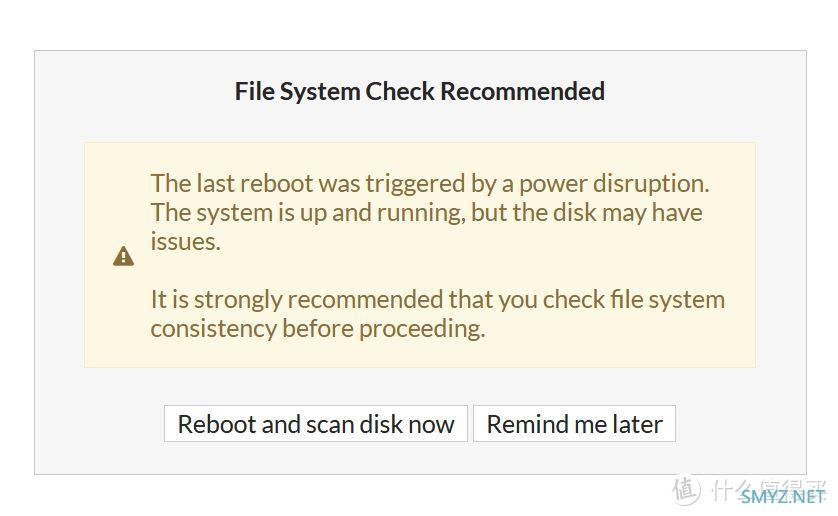
Task: Click the word 'Recommended' in the heading
Action: [x=523, y=91]
